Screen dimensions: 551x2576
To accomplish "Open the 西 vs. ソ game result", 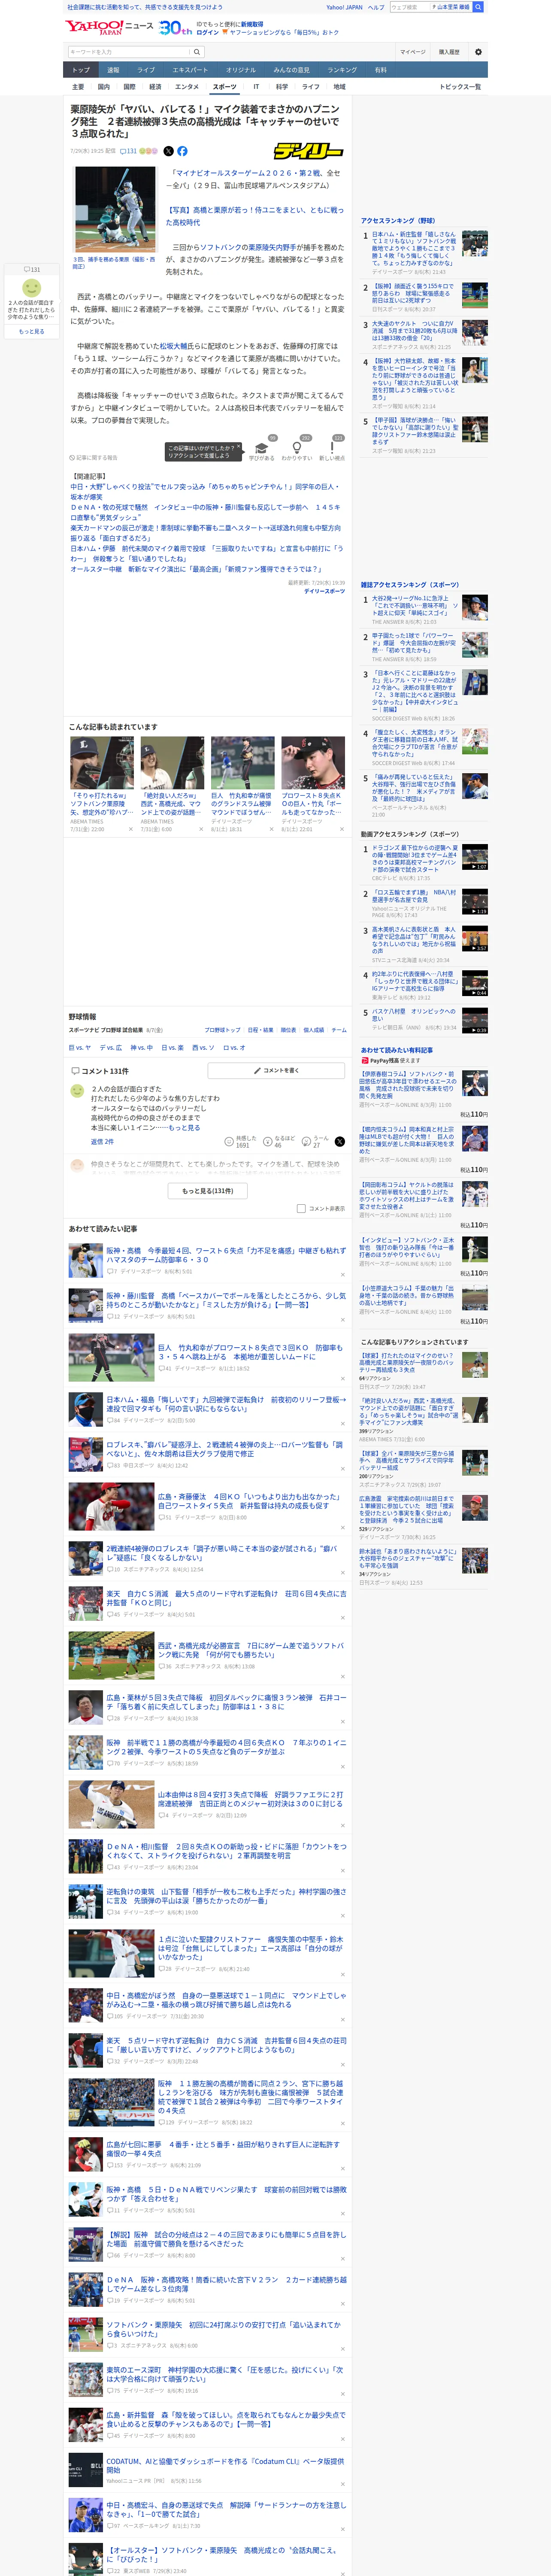I will click(x=203, y=1048).
